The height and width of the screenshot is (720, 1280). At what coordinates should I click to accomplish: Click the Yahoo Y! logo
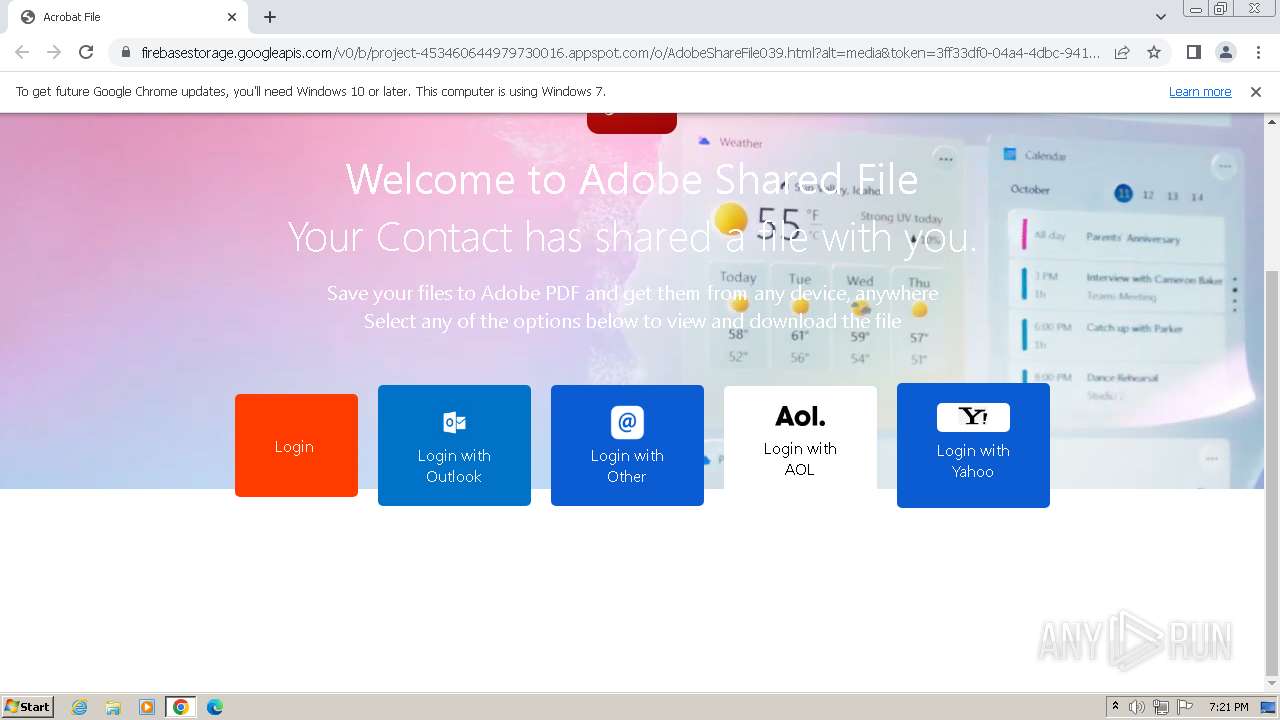coord(973,417)
